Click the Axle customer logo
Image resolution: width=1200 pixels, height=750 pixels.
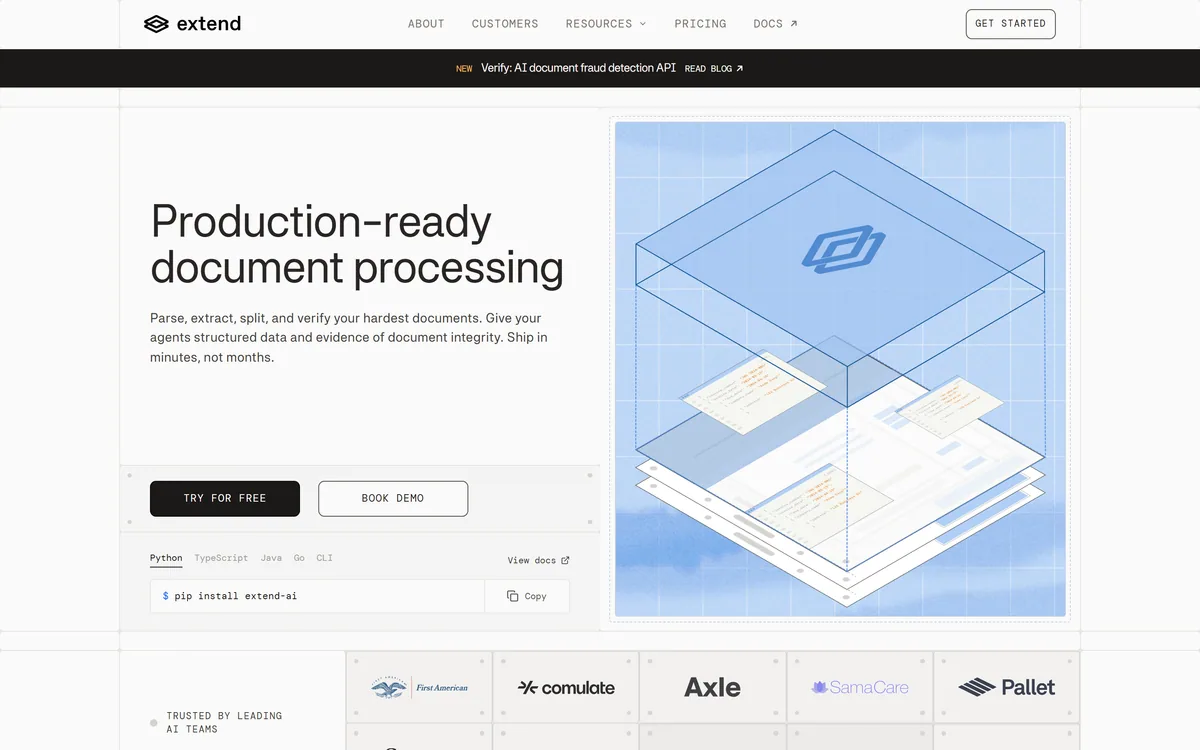tap(713, 687)
